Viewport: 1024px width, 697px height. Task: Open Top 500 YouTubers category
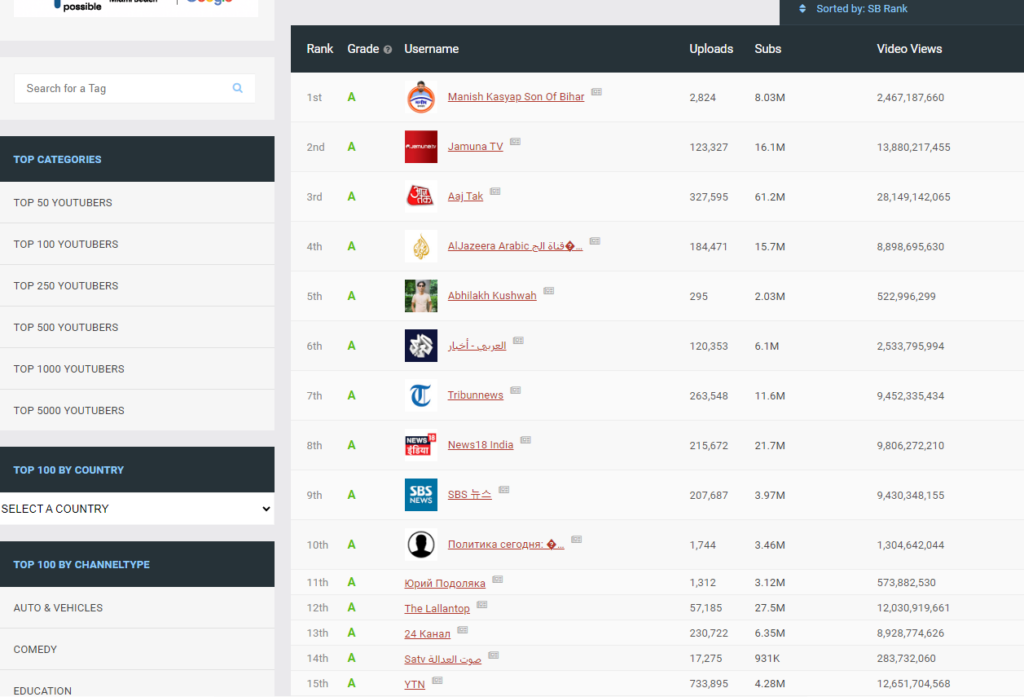pos(137,327)
